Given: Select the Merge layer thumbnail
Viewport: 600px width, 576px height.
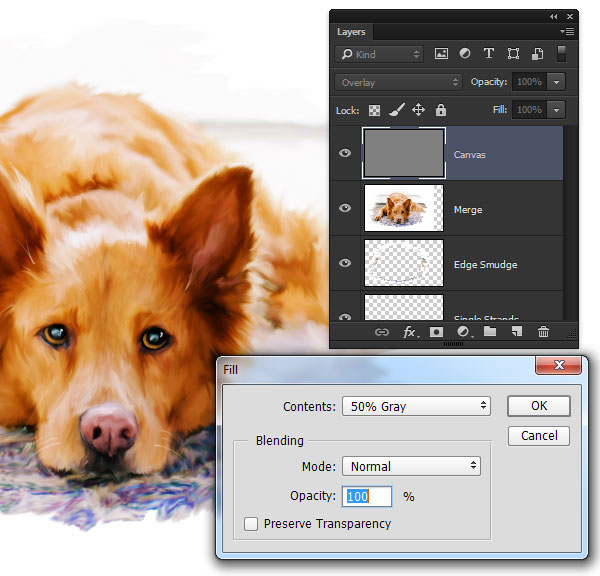Looking at the screenshot, I should pyautogui.click(x=404, y=208).
